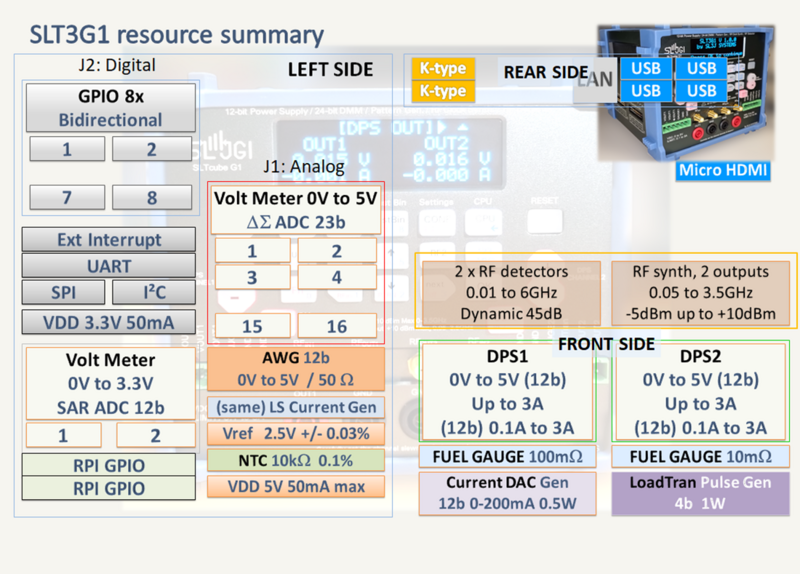The image size is (800, 574).
Task: Click the "LoadTran Pulse Gen" block
Action: (701, 493)
